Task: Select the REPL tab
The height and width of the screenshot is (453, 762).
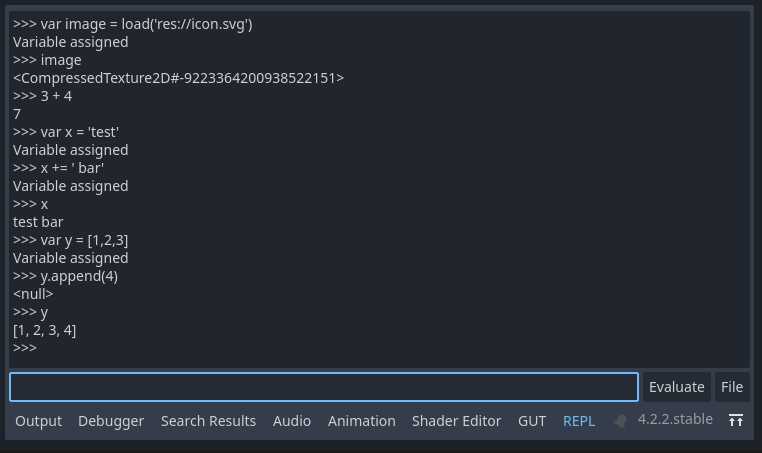Action: pyautogui.click(x=579, y=421)
